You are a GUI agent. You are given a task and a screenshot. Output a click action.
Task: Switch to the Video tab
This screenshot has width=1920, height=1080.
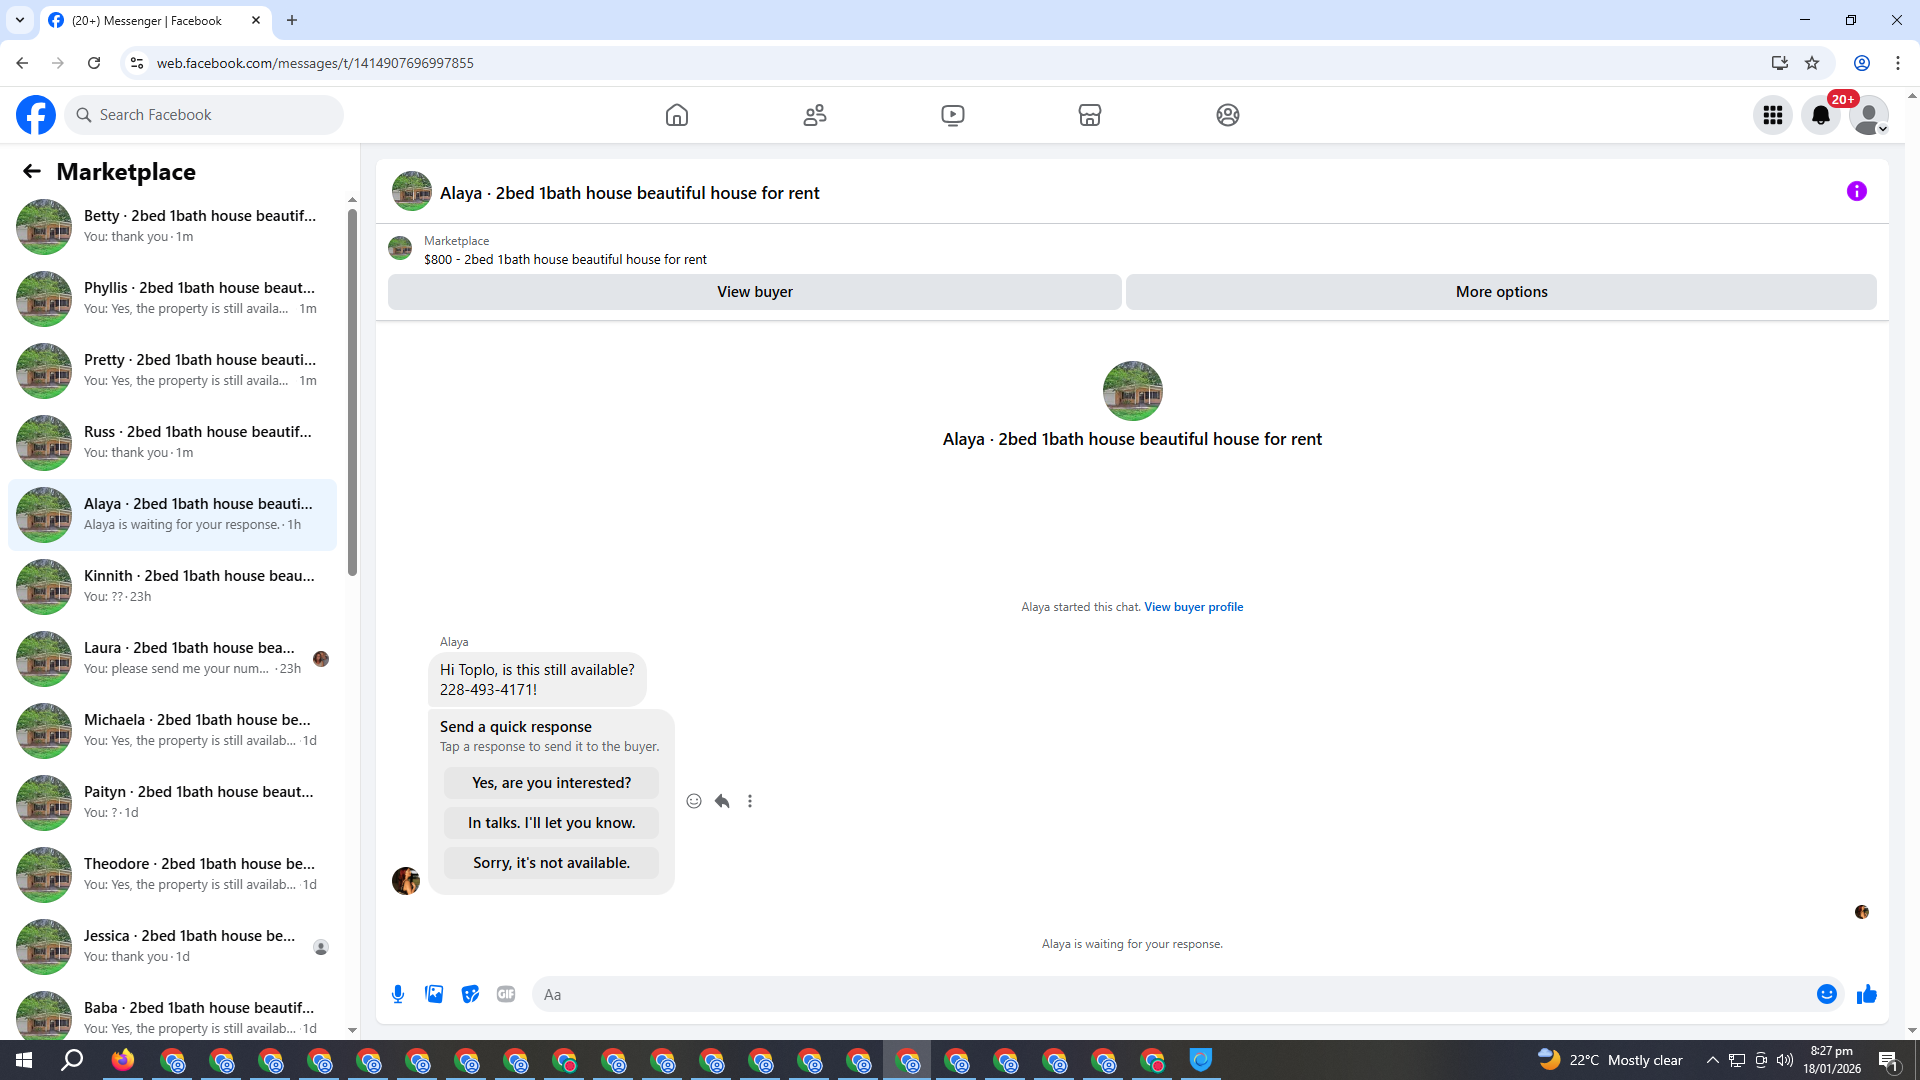pos(952,115)
